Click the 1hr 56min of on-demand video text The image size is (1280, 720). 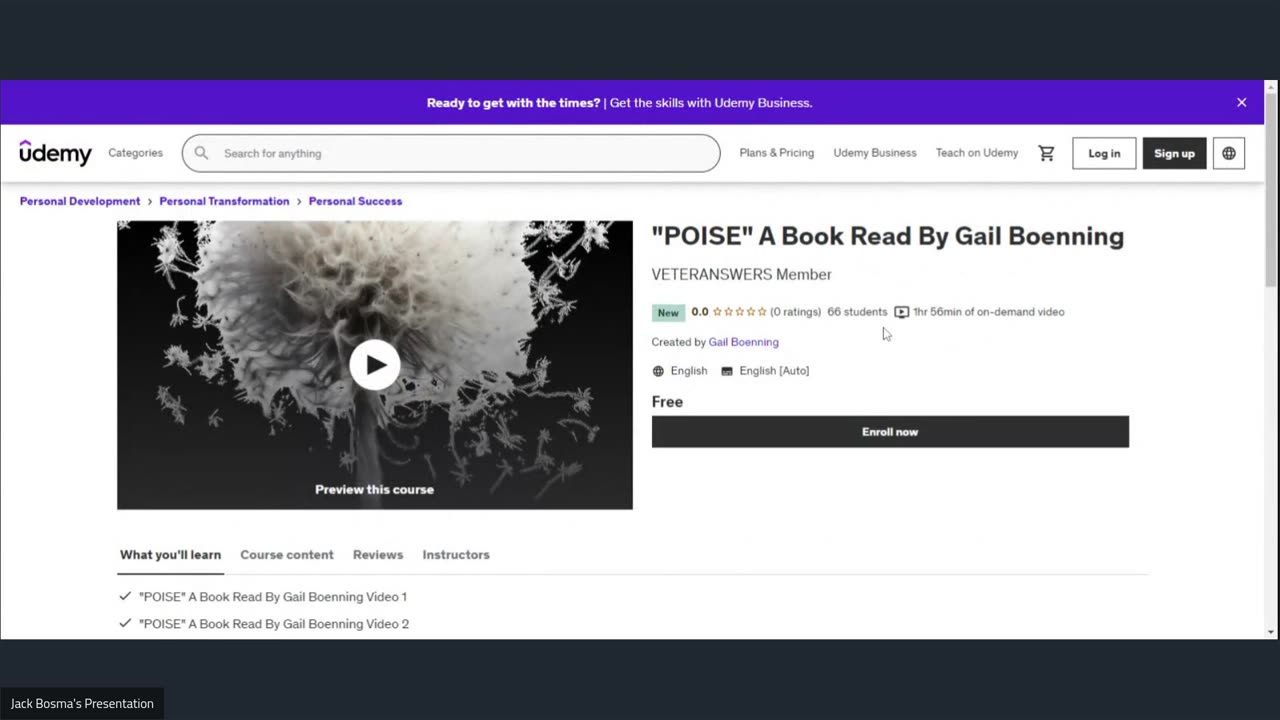pos(988,312)
